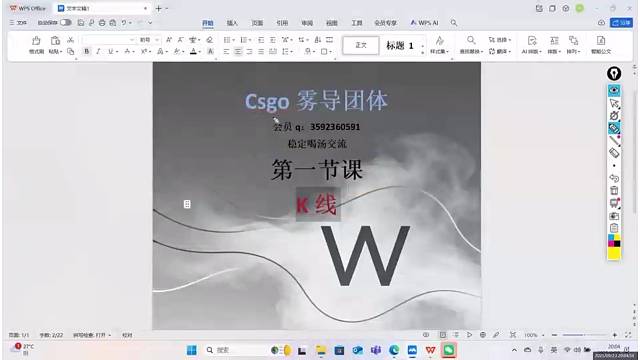This screenshot has width=640, height=360.
Task: Toggle Italic formatting
Action: point(98,51)
